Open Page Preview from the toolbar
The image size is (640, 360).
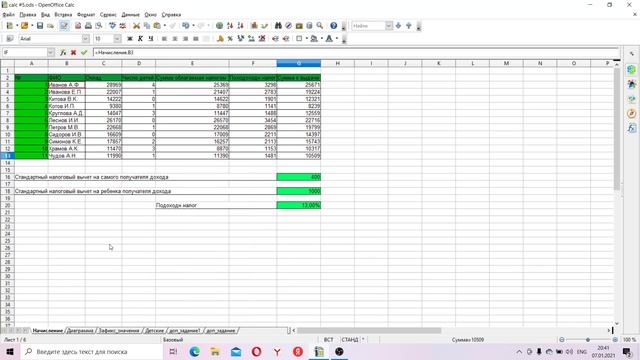point(99,26)
